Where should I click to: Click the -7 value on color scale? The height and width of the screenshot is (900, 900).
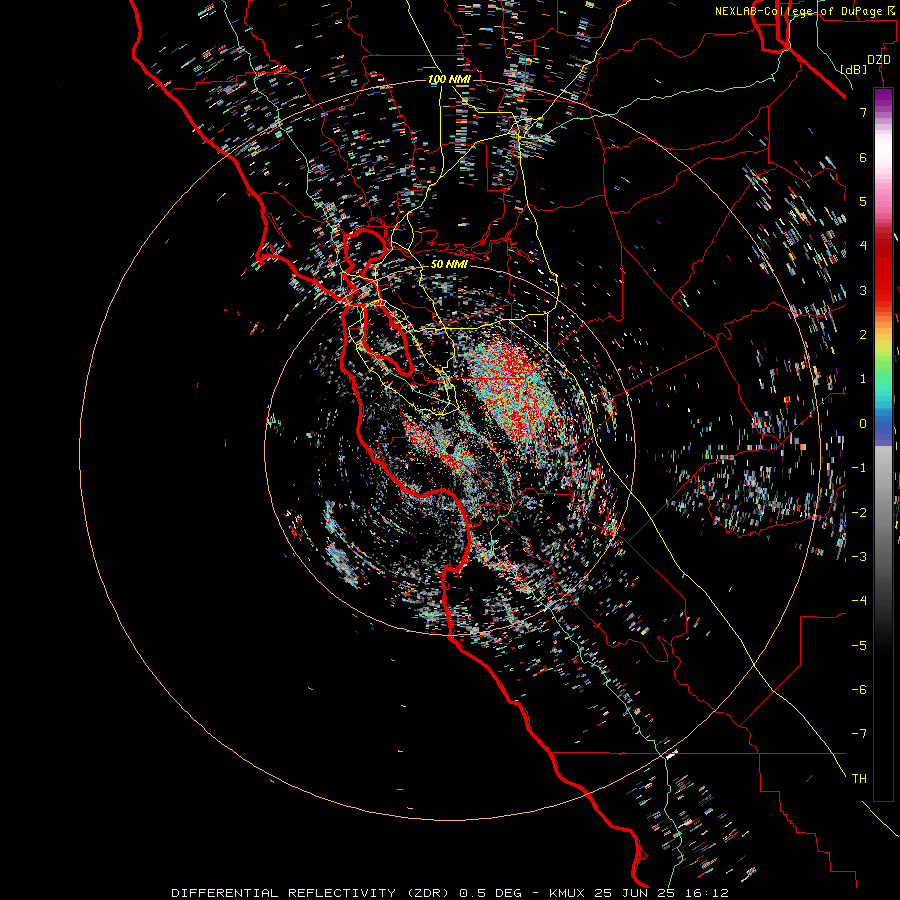tap(859, 734)
